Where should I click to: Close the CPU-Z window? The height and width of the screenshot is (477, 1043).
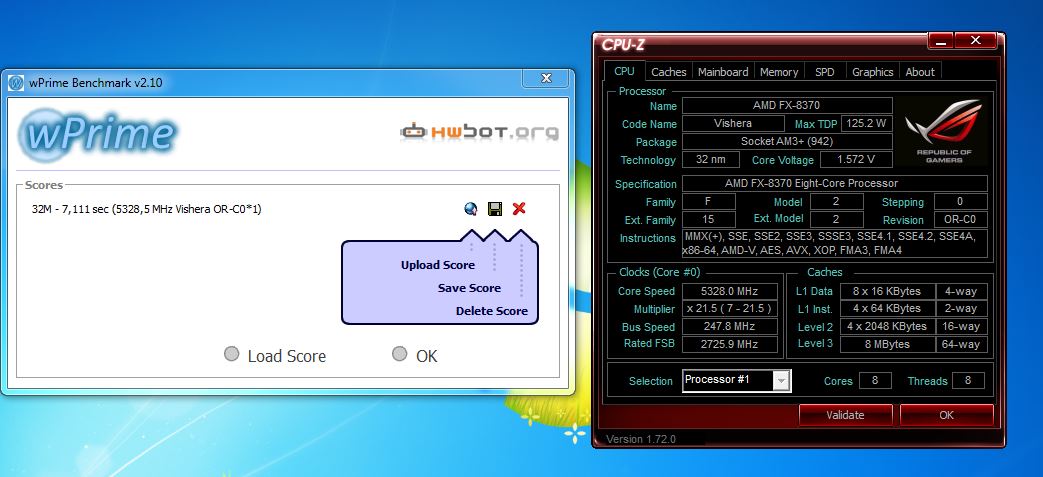(x=975, y=41)
